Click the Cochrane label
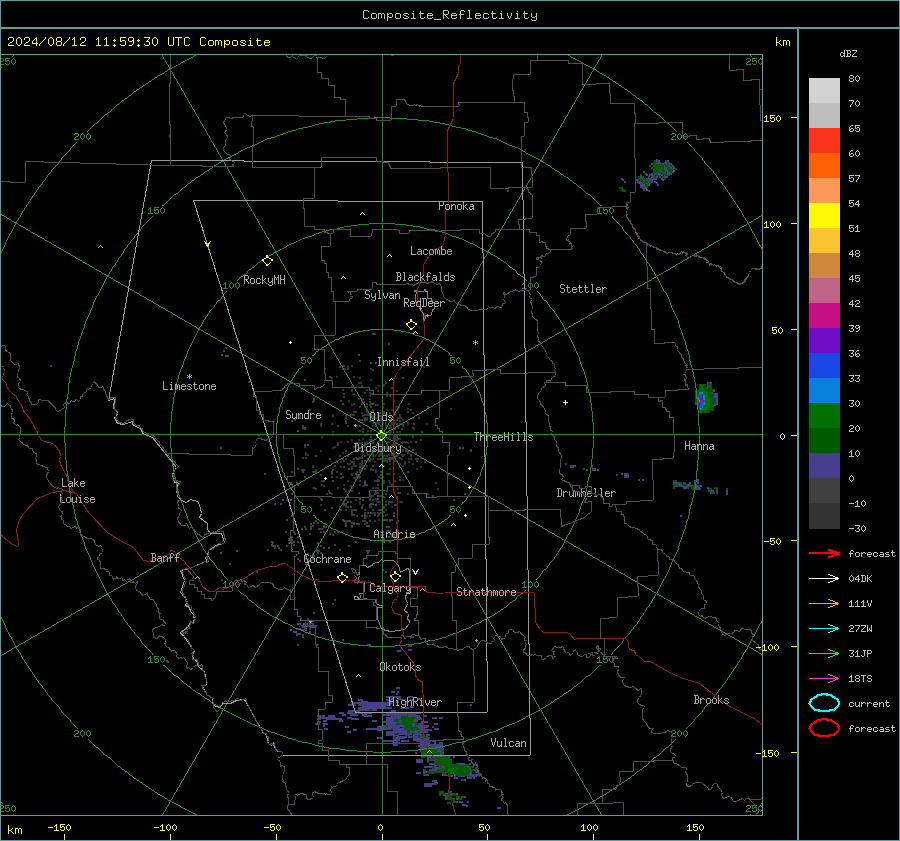This screenshot has width=900, height=841. pos(327,559)
